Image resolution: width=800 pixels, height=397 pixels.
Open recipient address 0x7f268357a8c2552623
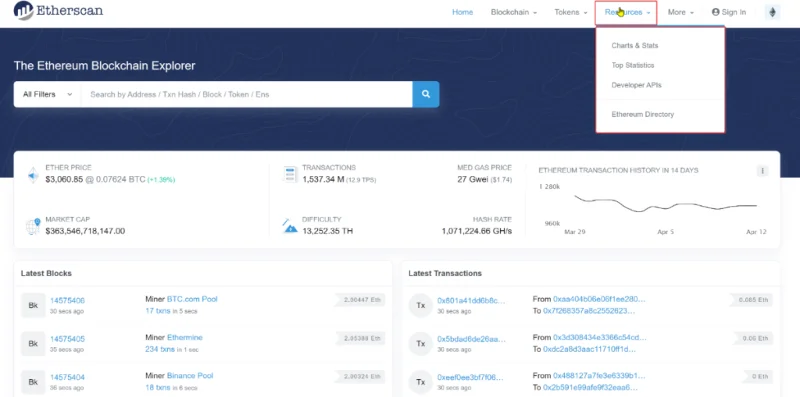(x=589, y=310)
